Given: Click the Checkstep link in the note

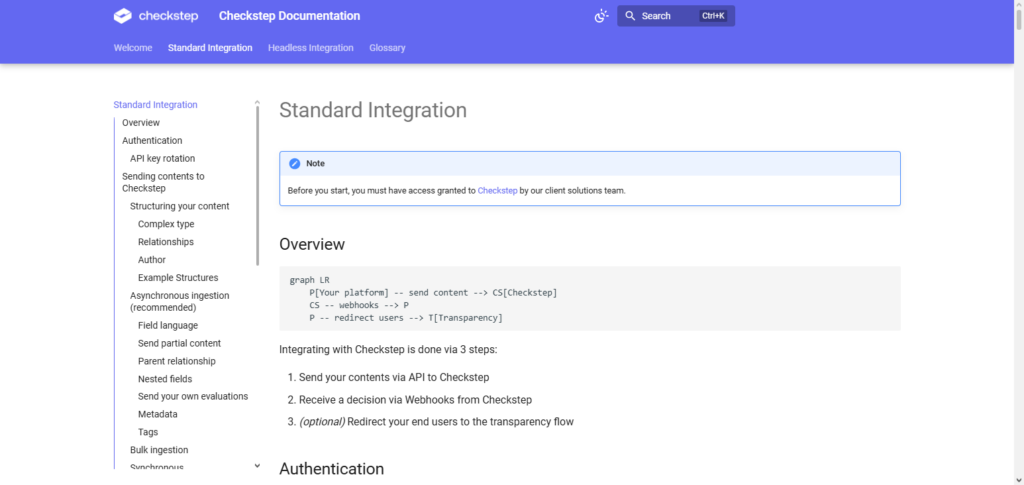Looking at the screenshot, I should point(498,191).
